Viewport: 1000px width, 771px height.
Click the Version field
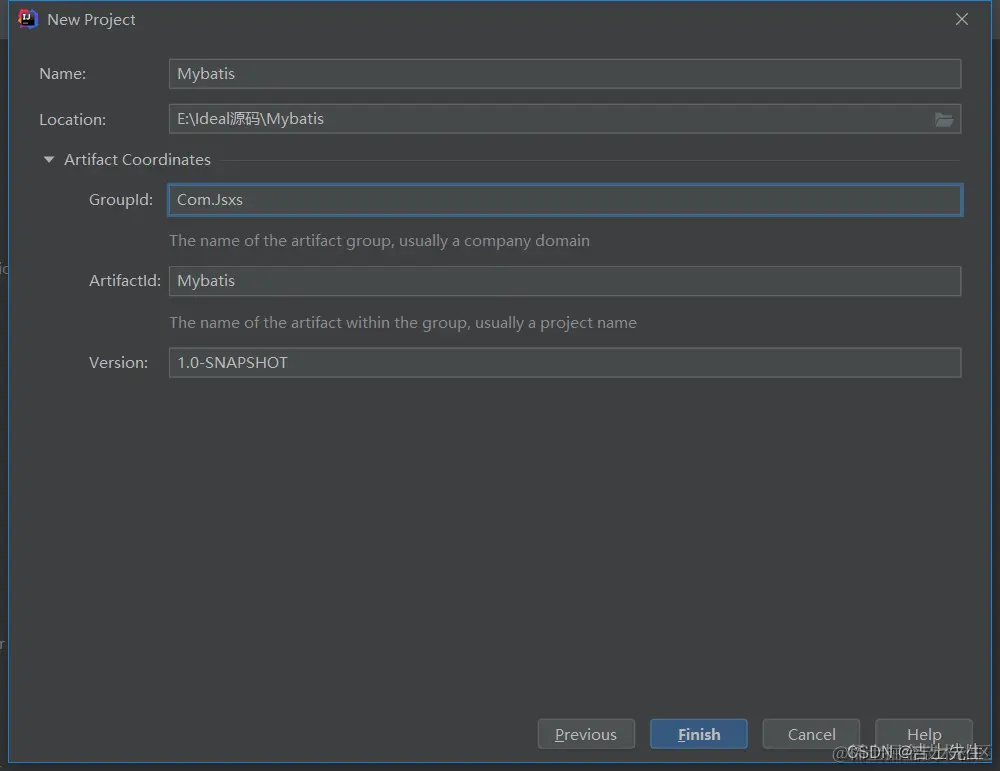pyautogui.click(x=564, y=362)
